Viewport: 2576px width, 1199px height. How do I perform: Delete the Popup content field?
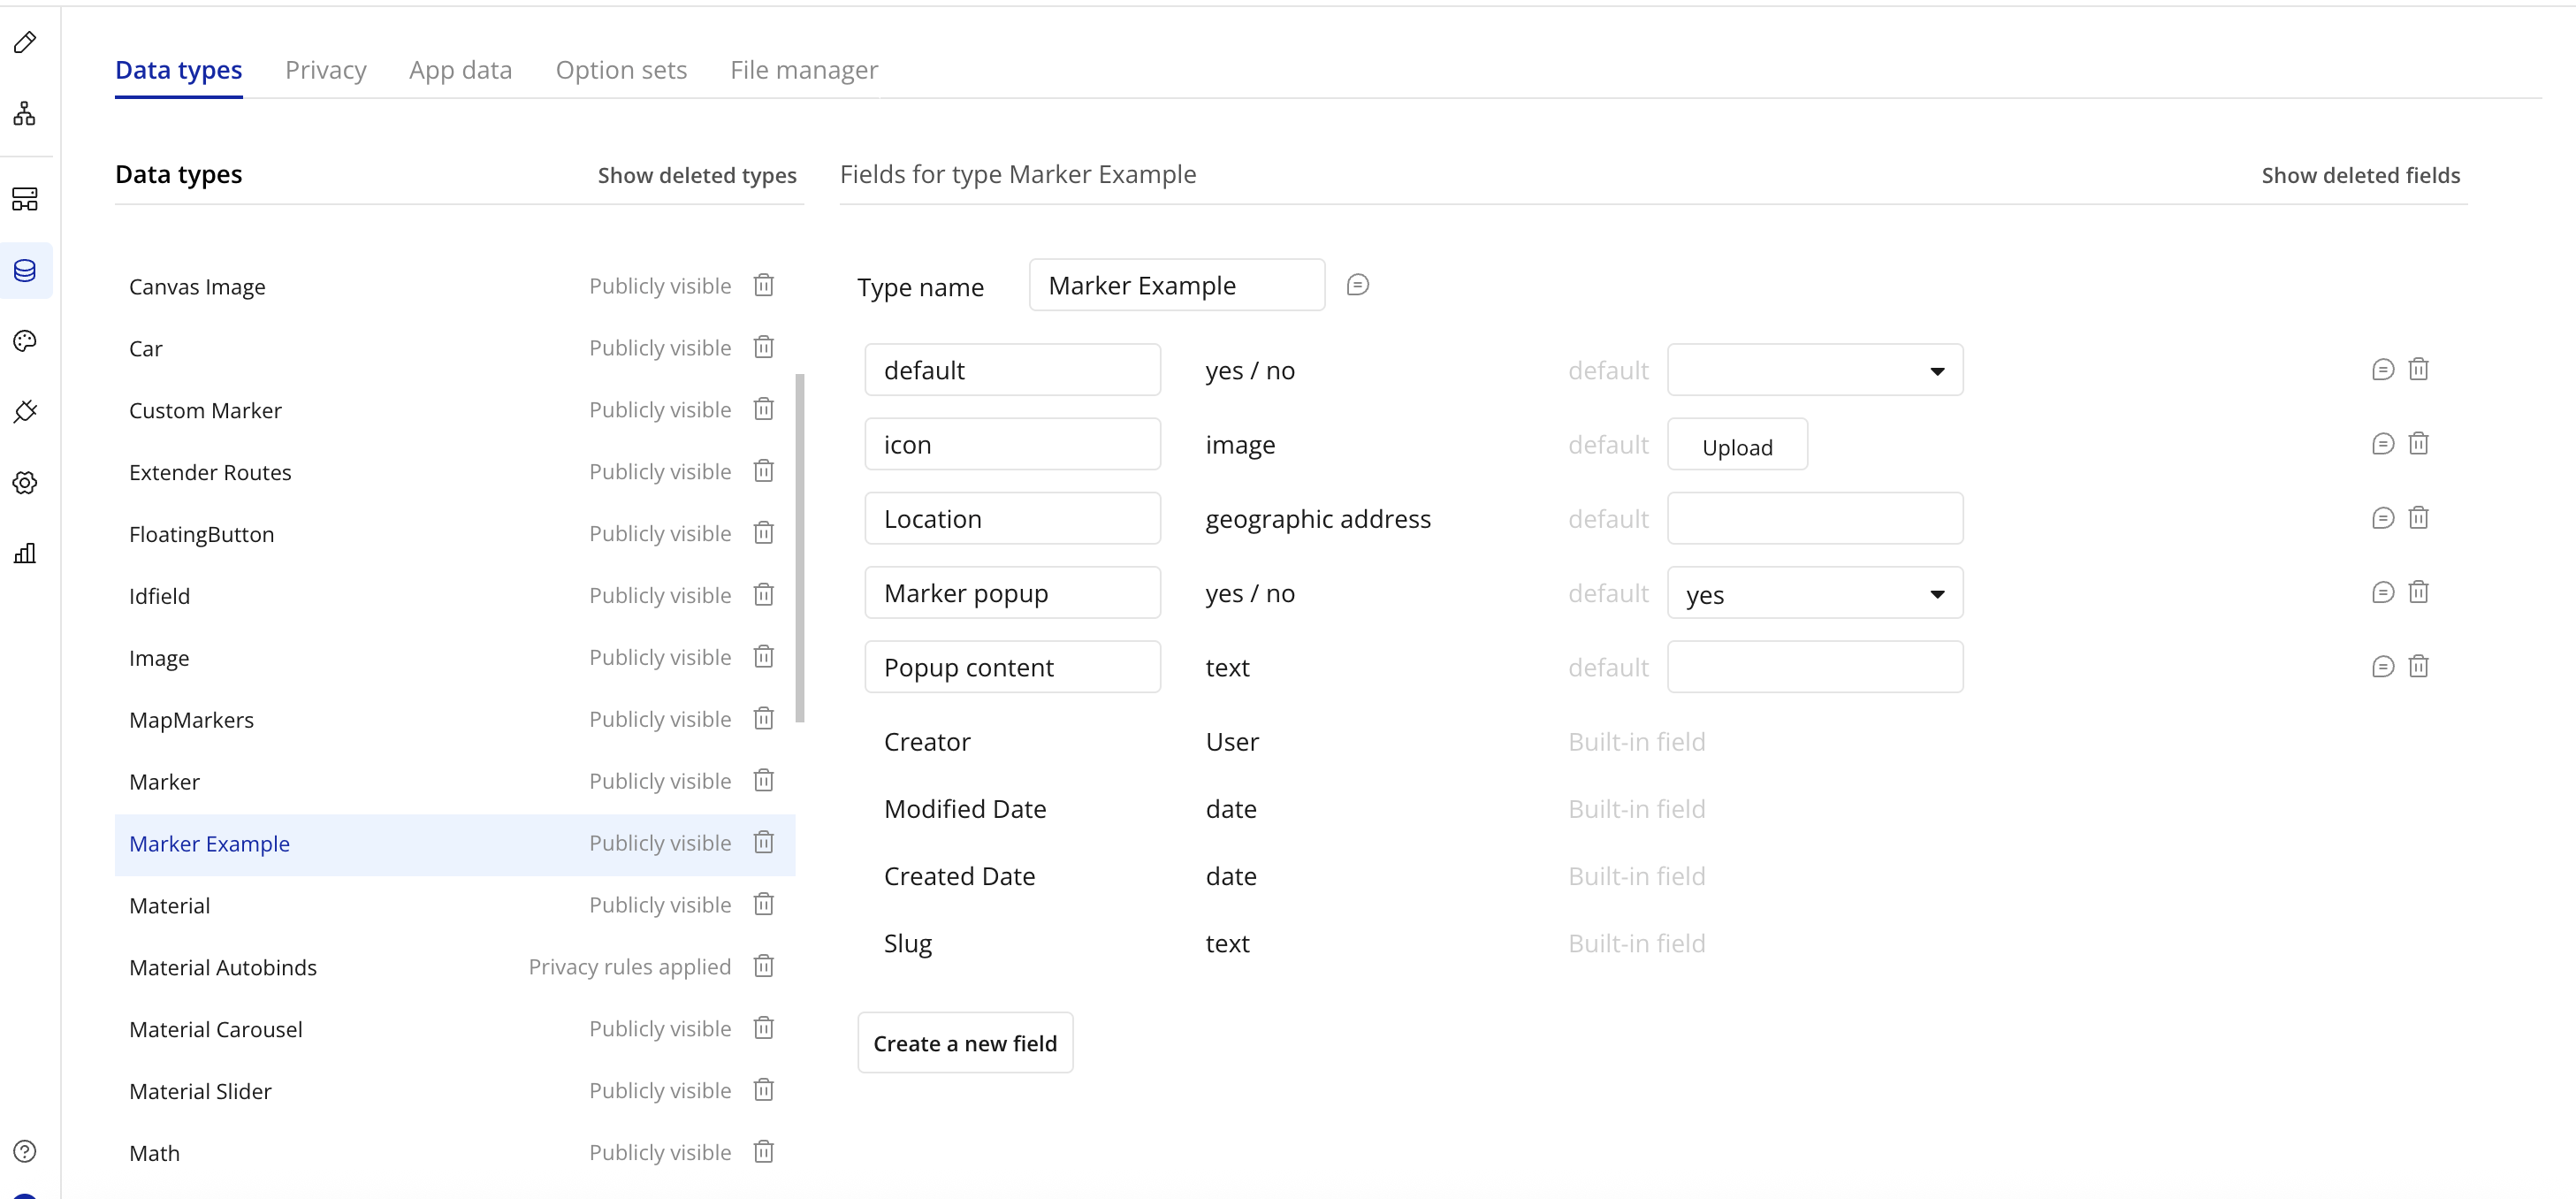pos(2418,666)
